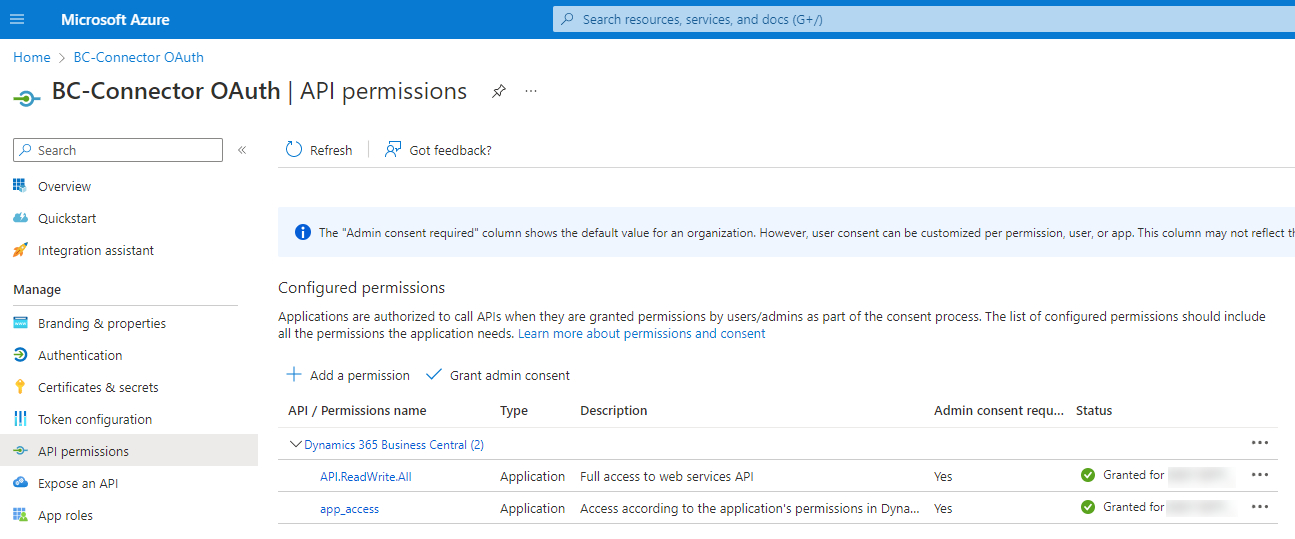Click Add a permission label

click(x=360, y=375)
